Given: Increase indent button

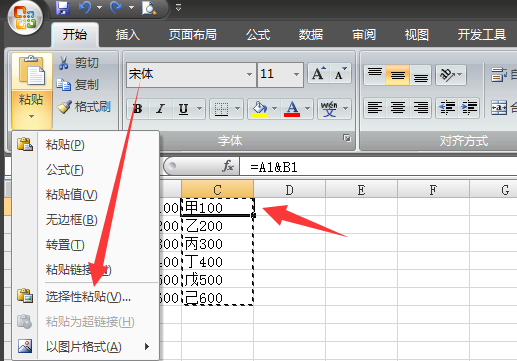Looking at the screenshot, I should point(469,108).
